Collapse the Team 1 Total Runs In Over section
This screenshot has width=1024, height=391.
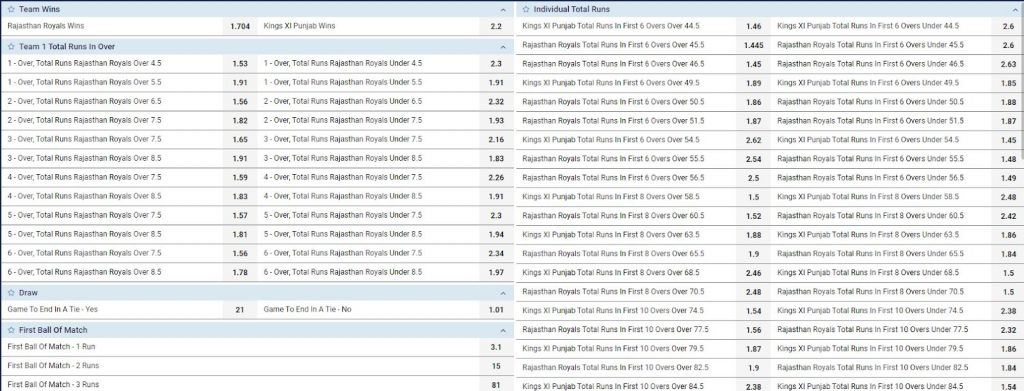click(502, 48)
